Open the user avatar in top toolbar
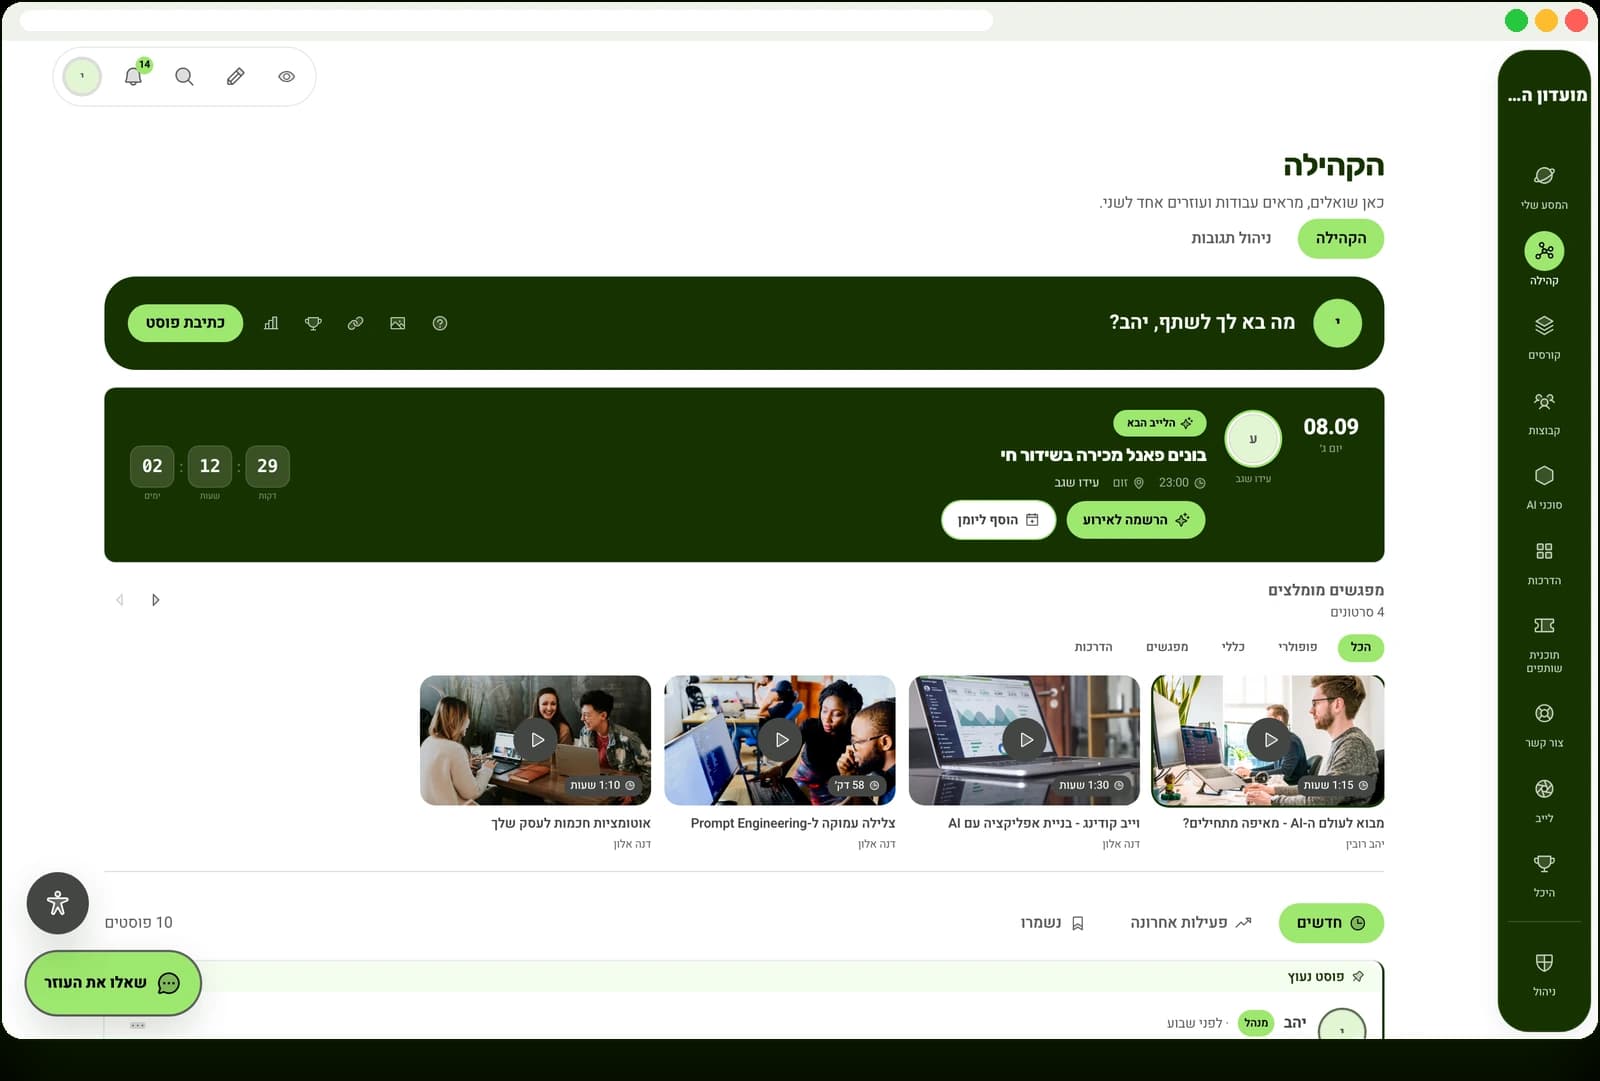Image resolution: width=1600 pixels, height=1081 pixels. (82, 76)
